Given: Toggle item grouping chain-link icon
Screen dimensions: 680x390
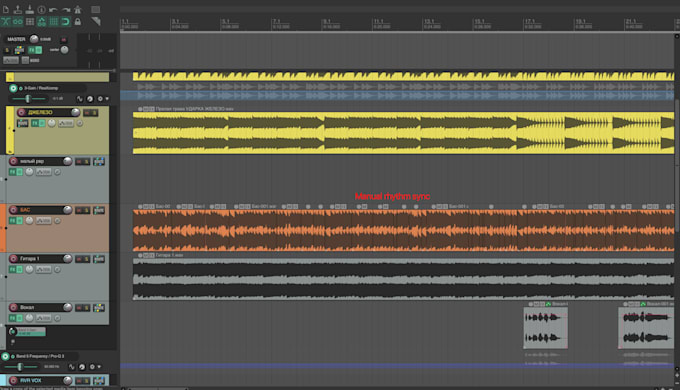Looking at the screenshot, I should pyautogui.click(x=18, y=21).
